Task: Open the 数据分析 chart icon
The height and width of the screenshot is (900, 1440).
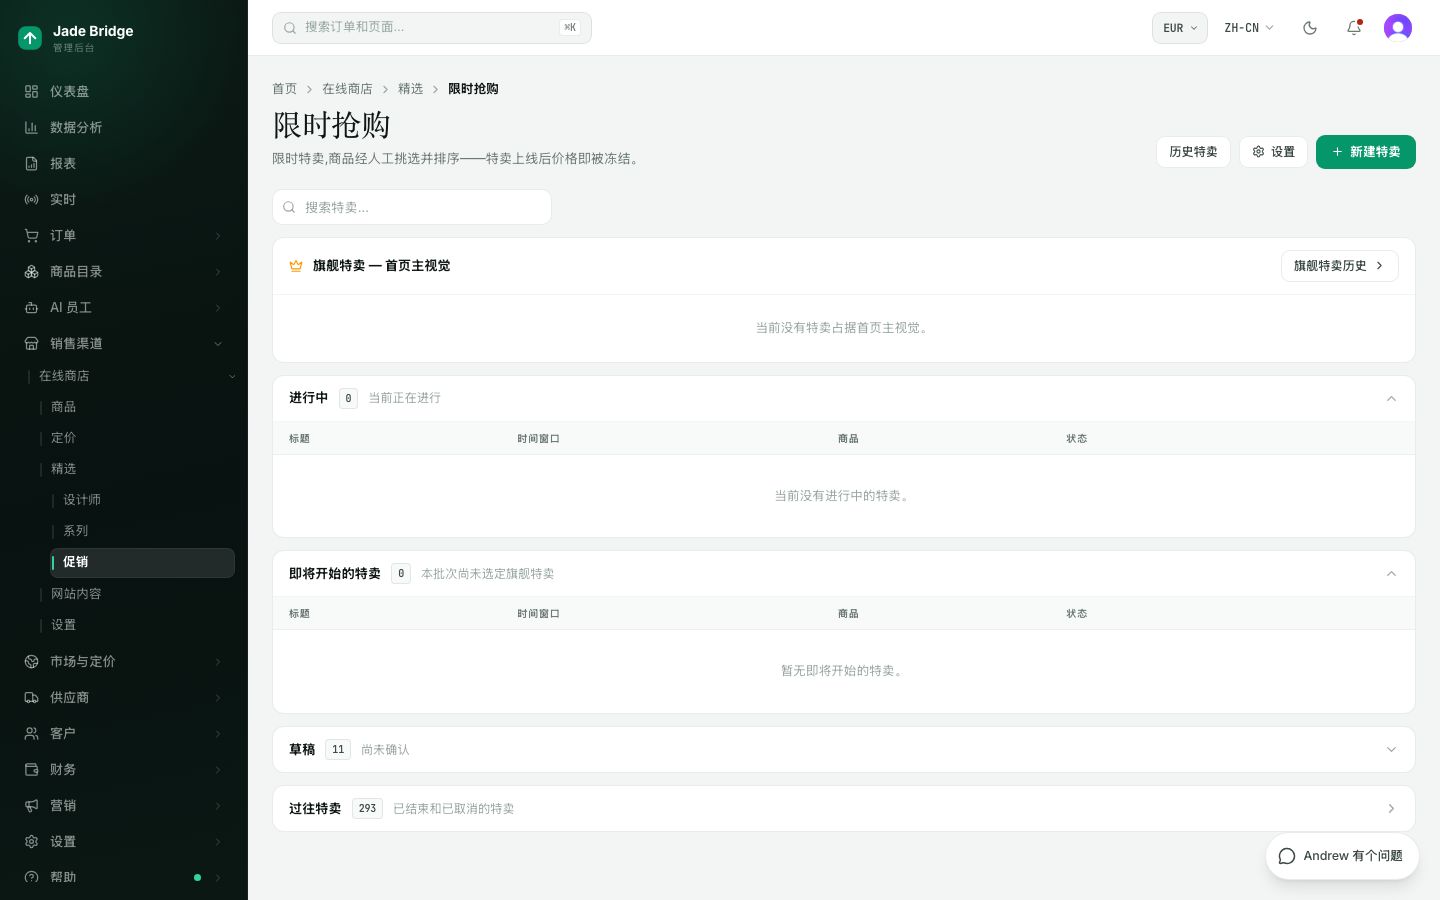Action: pyautogui.click(x=31, y=127)
